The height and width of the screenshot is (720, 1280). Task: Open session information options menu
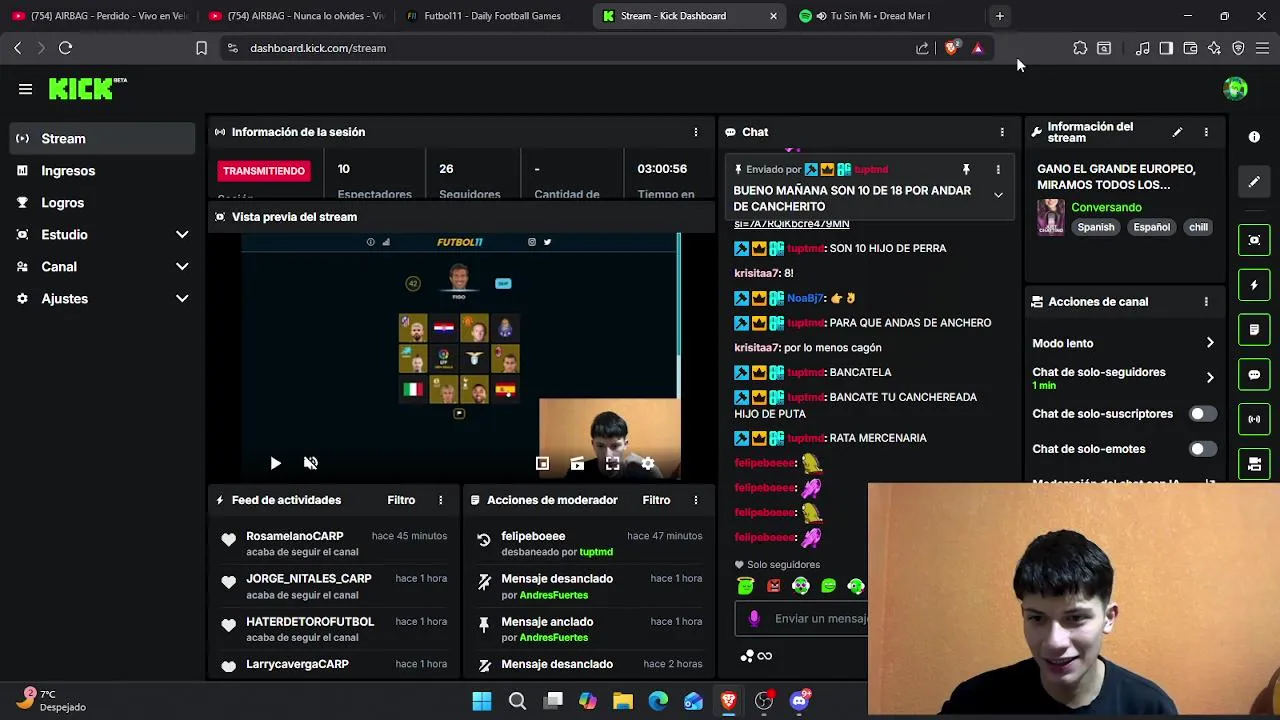pyautogui.click(x=696, y=132)
